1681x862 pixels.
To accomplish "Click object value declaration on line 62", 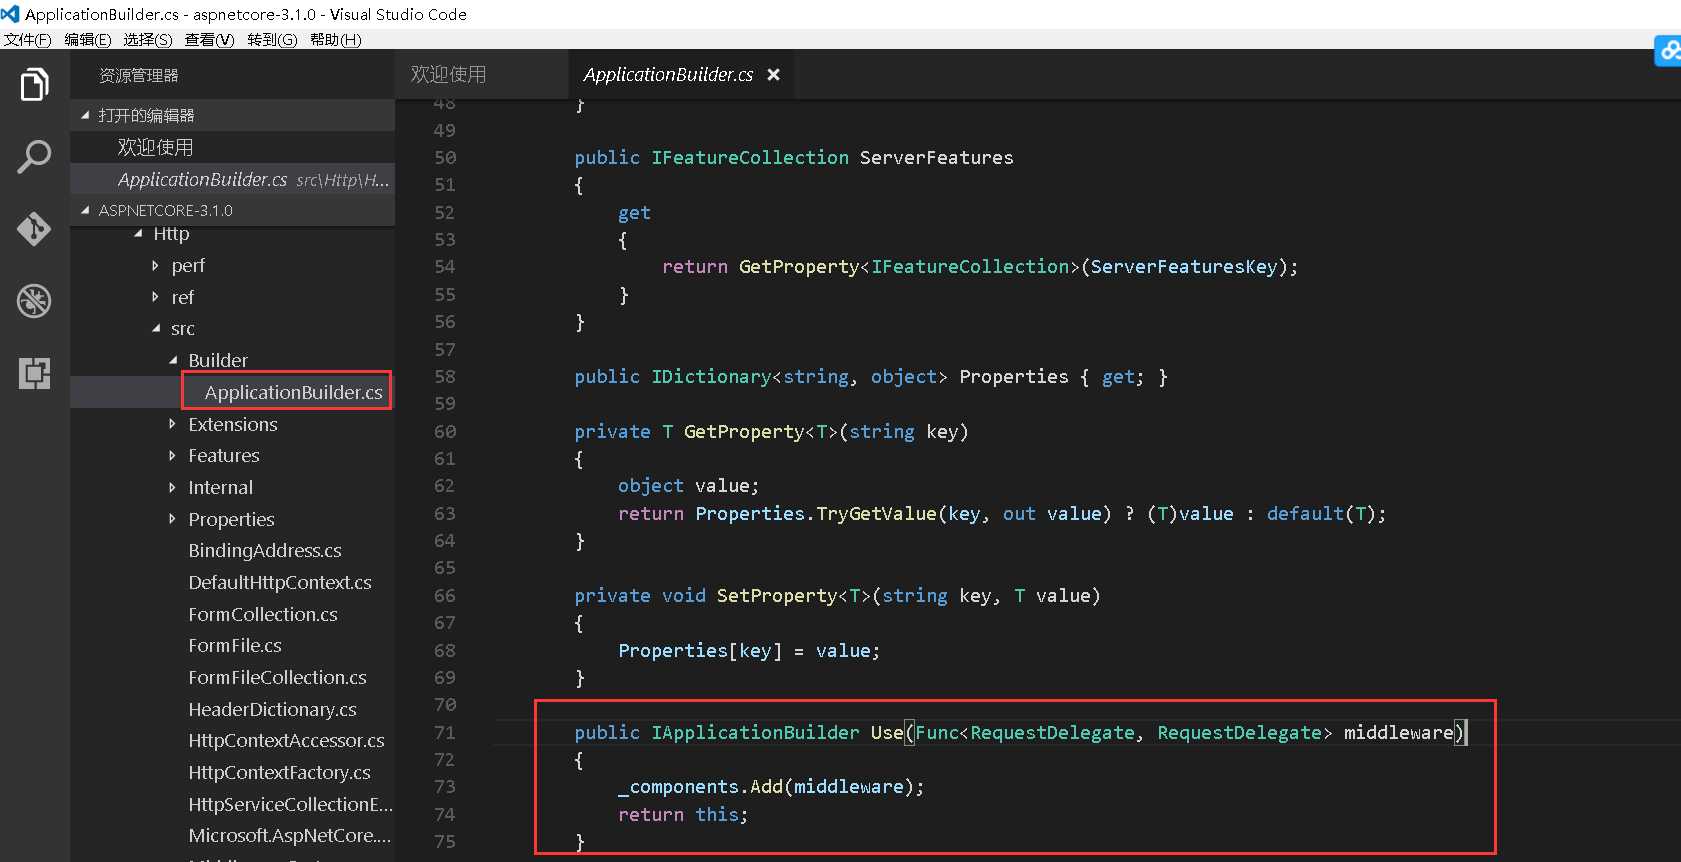I will point(688,486).
